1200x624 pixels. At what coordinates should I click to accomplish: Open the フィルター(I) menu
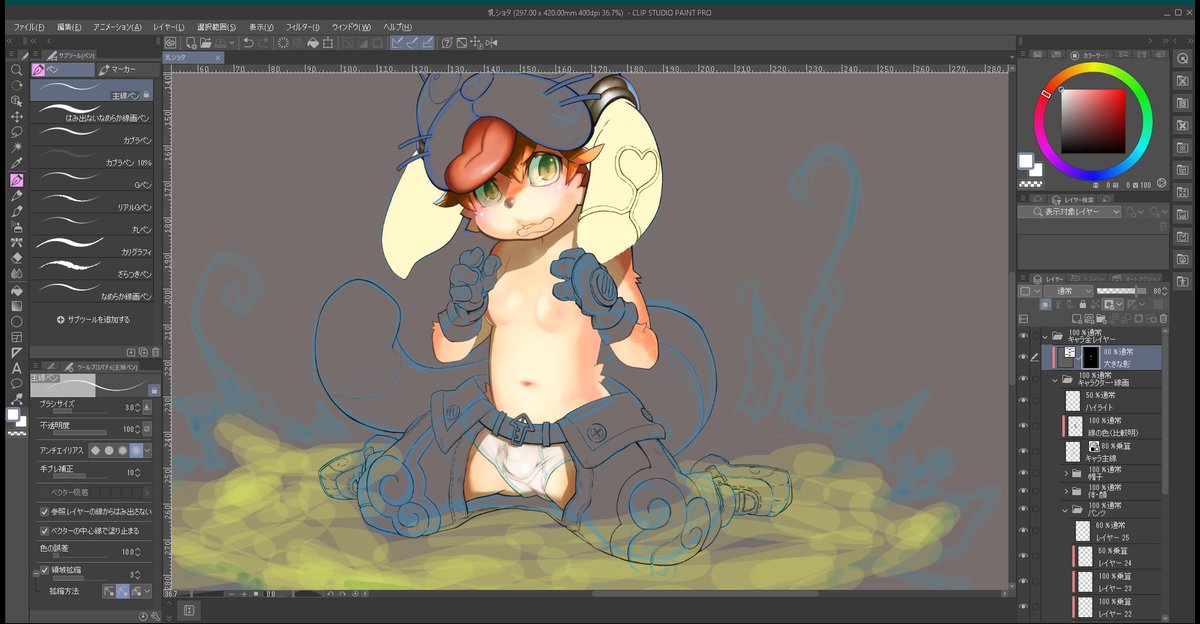click(303, 27)
